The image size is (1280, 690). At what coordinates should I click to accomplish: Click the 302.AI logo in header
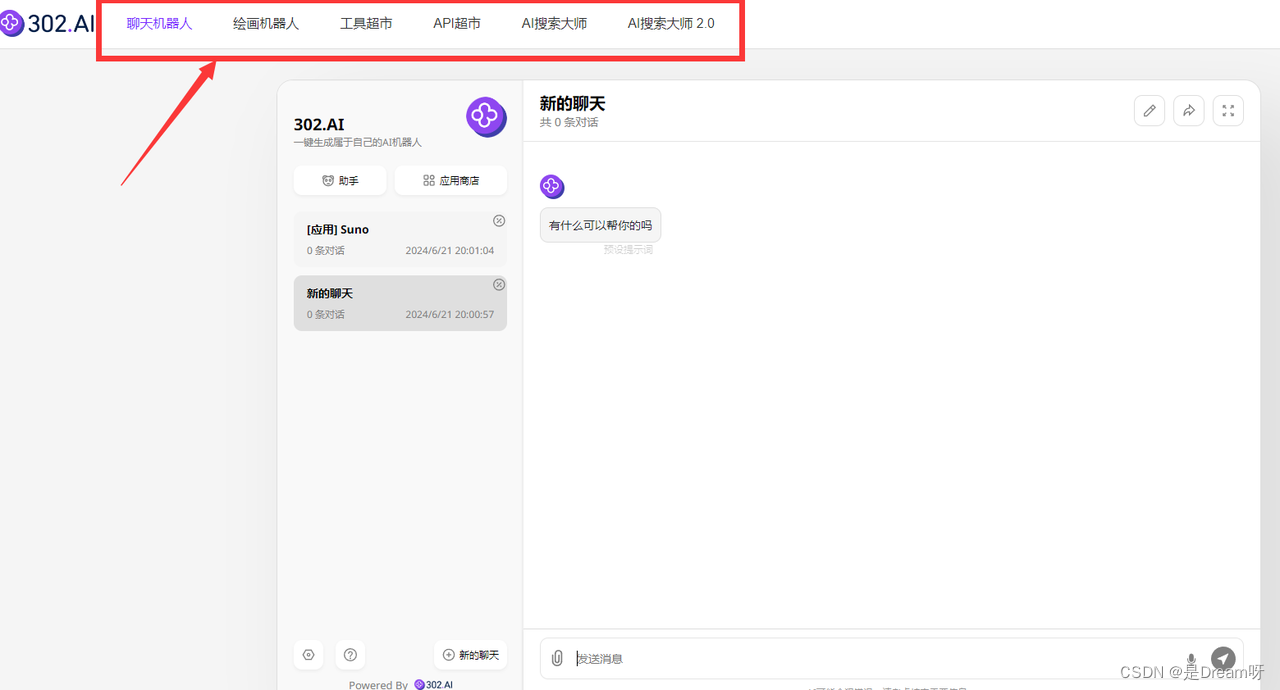(x=47, y=23)
